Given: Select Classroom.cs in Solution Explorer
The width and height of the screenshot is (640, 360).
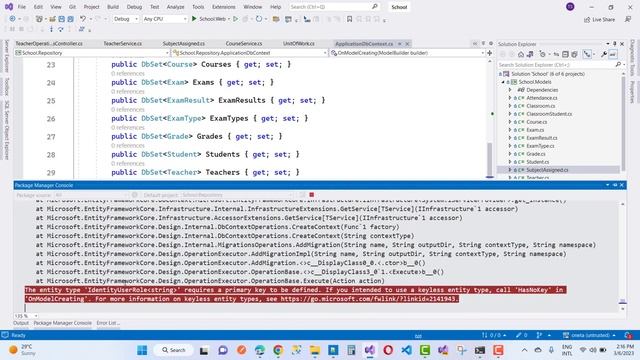Looking at the screenshot, I should (540, 106).
